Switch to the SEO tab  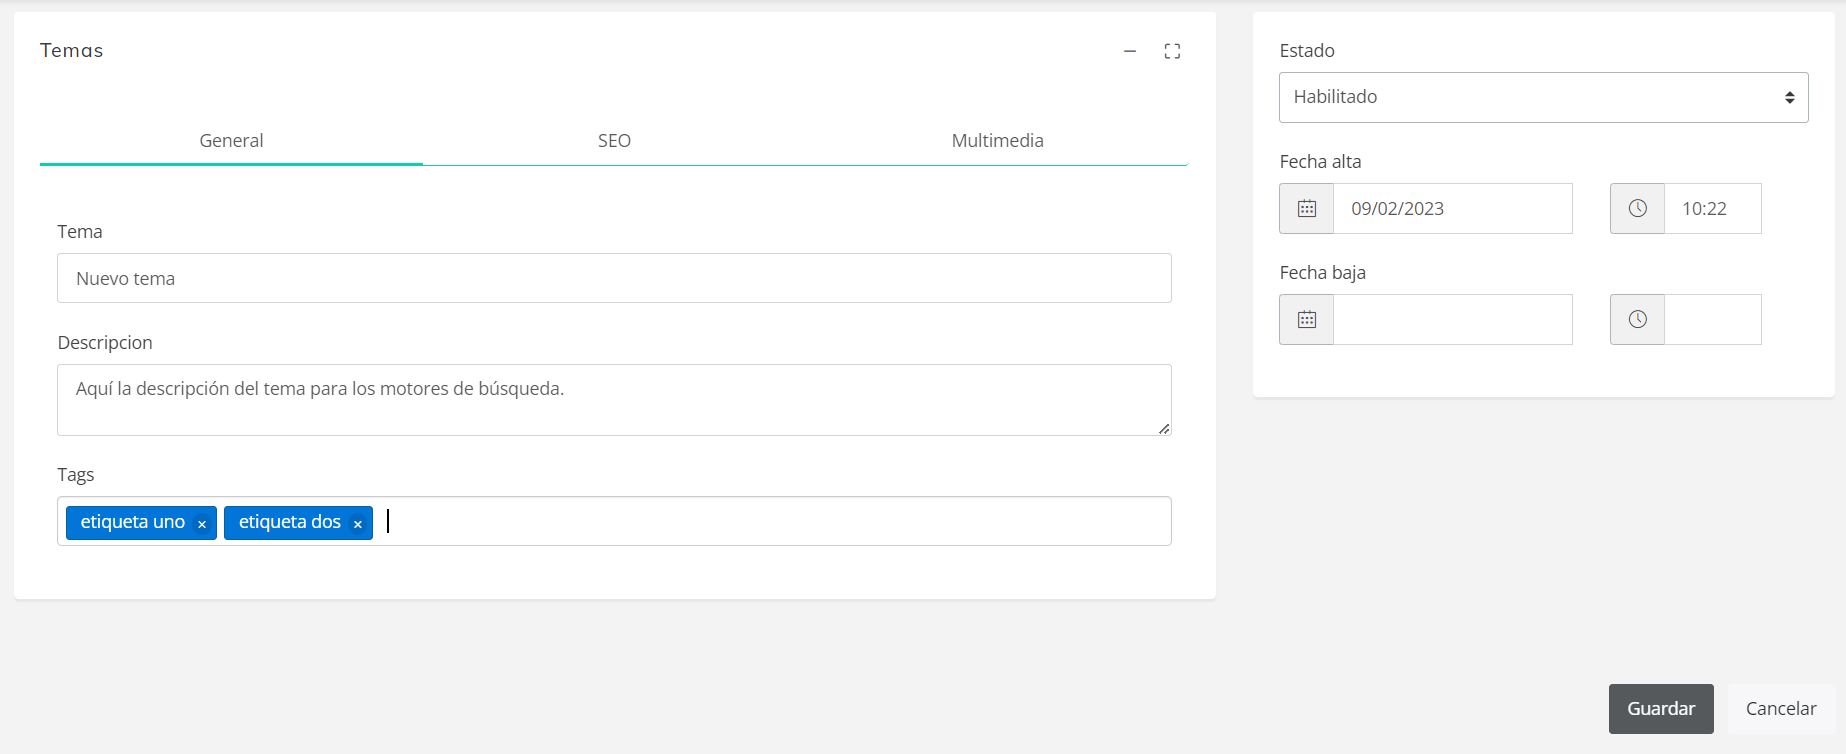point(614,141)
